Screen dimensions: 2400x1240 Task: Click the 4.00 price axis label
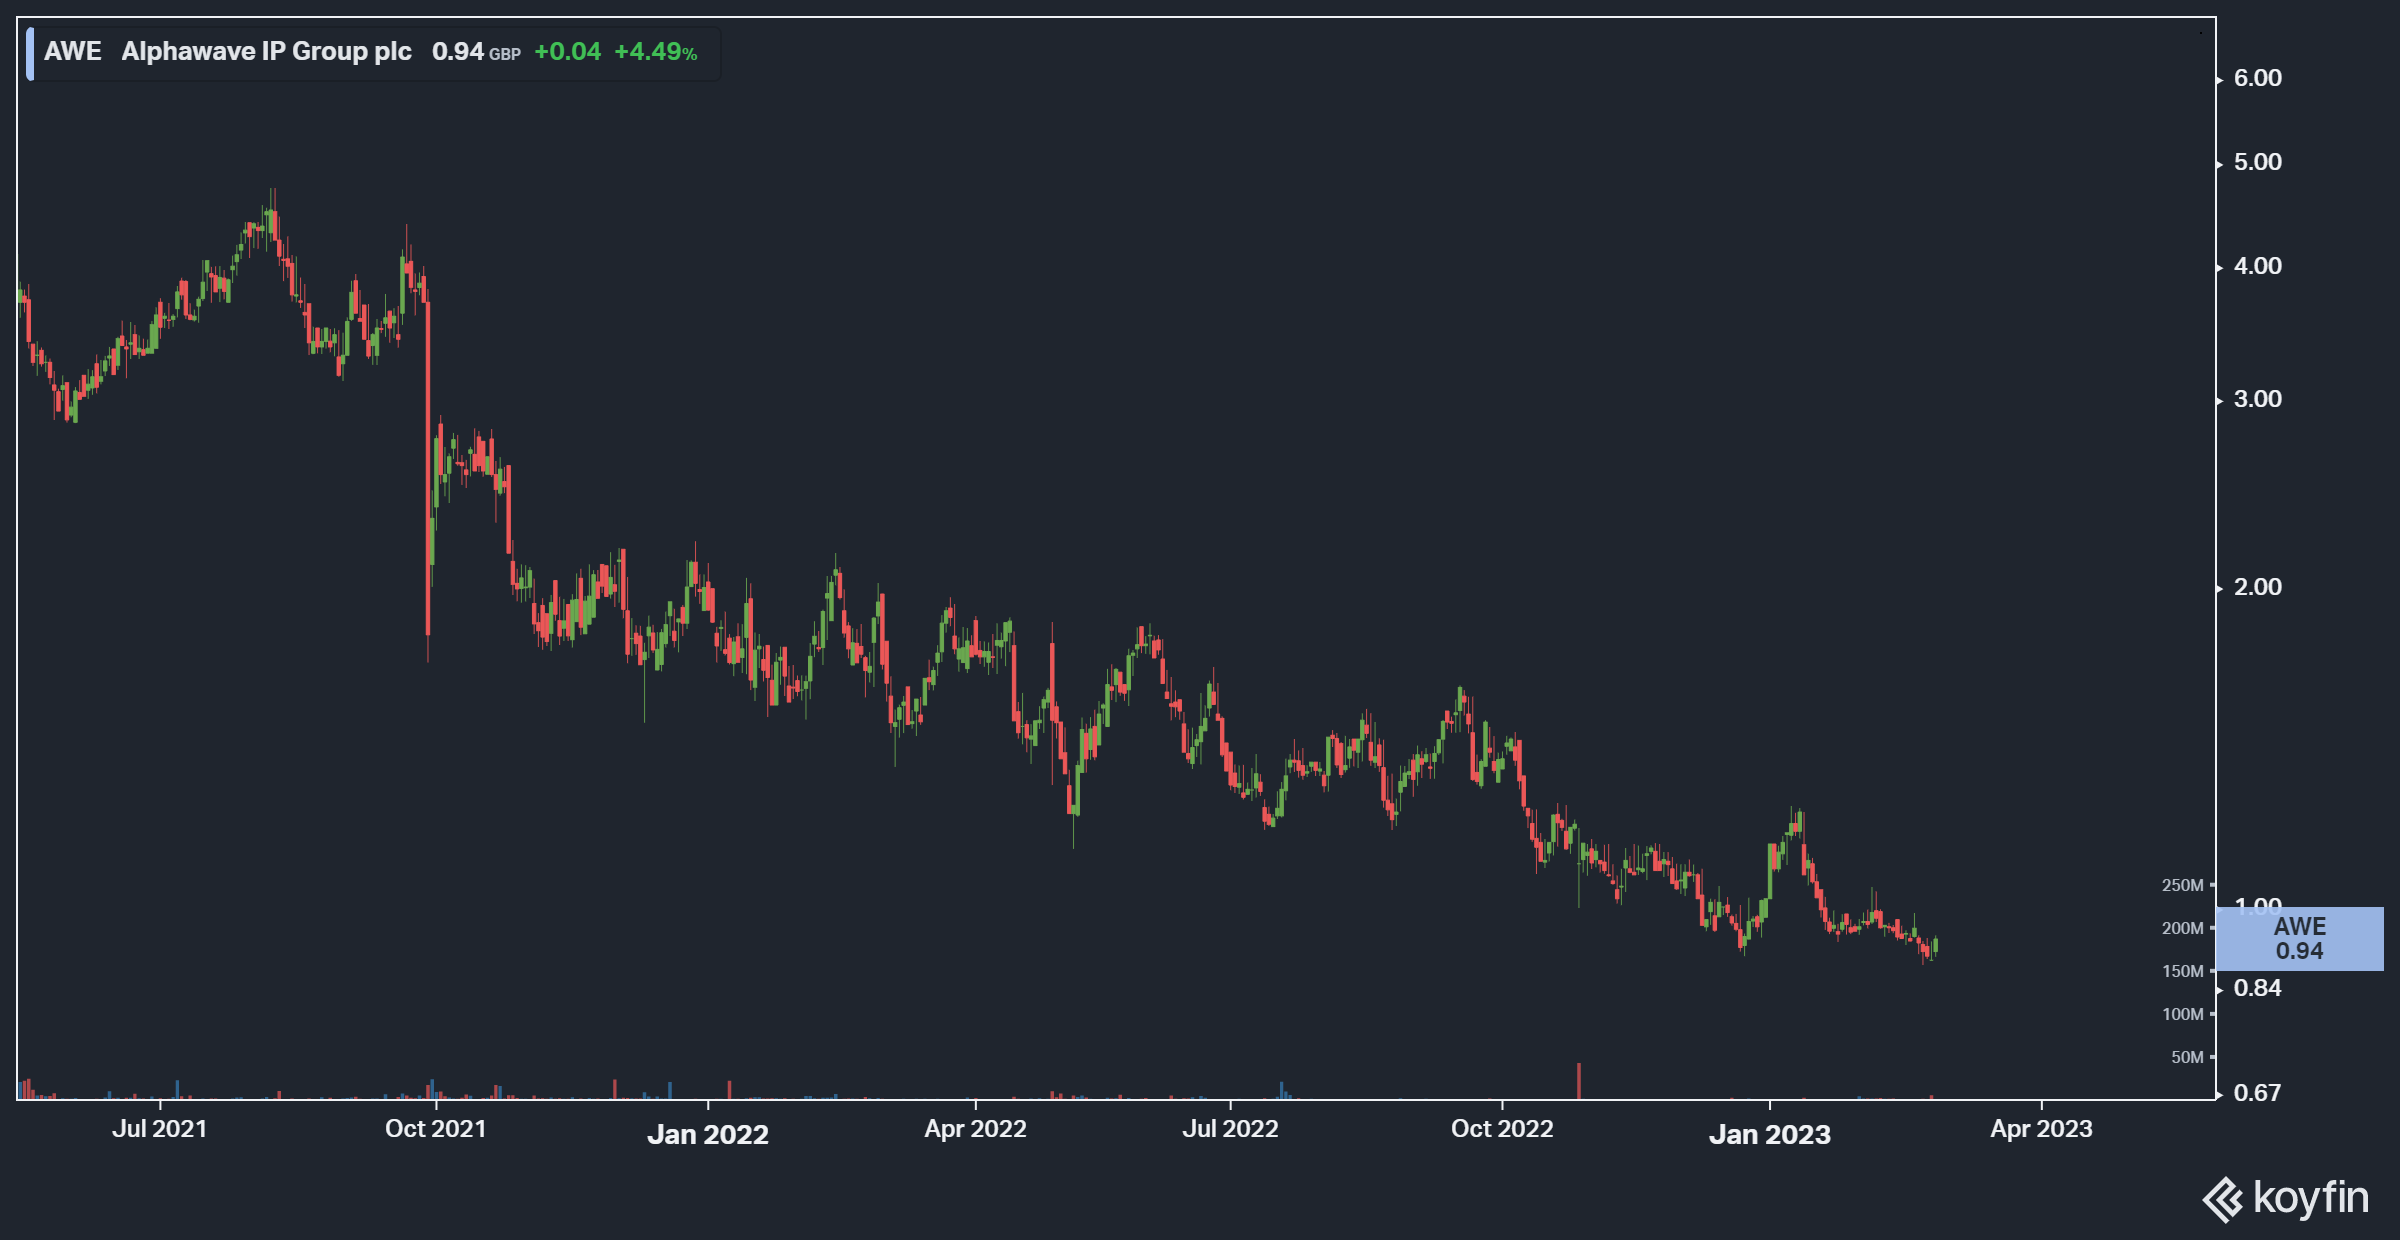click(2257, 266)
